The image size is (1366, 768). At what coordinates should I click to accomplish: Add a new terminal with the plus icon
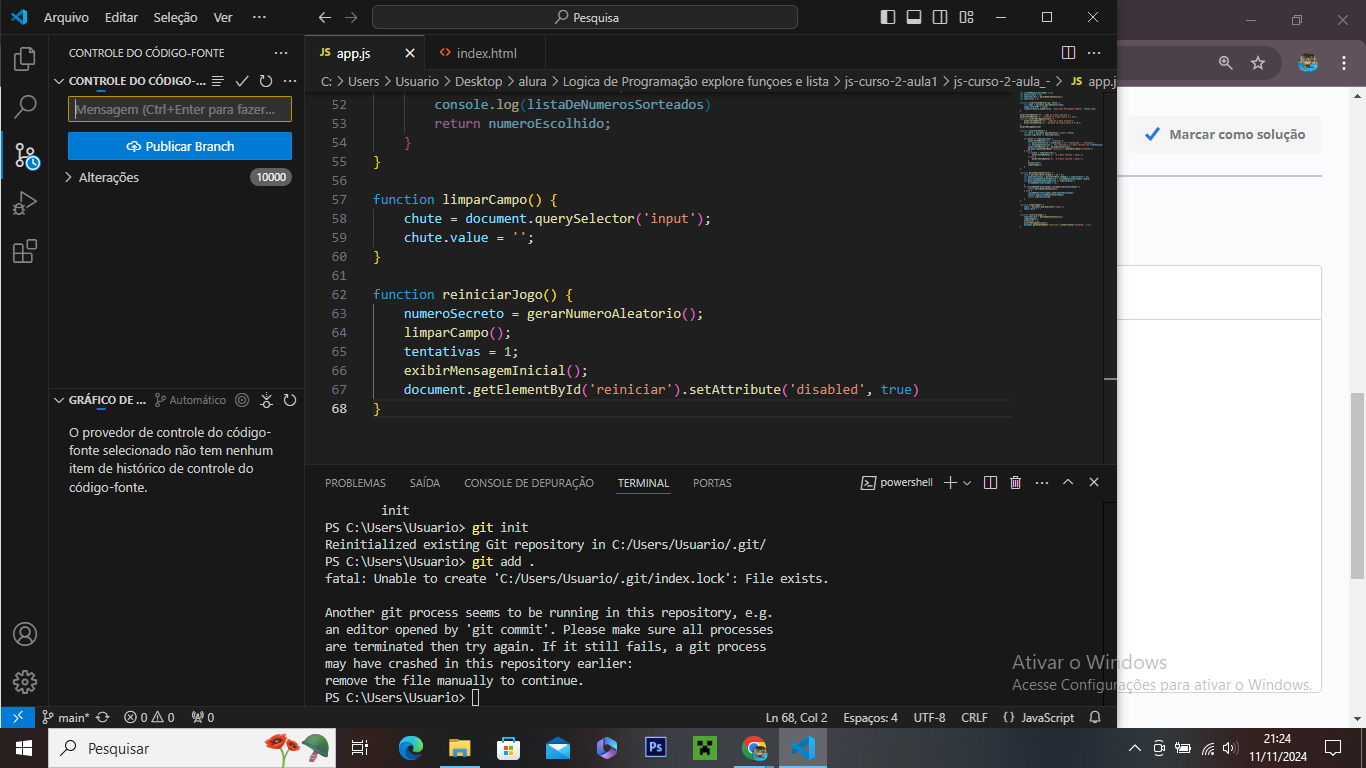[951, 482]
